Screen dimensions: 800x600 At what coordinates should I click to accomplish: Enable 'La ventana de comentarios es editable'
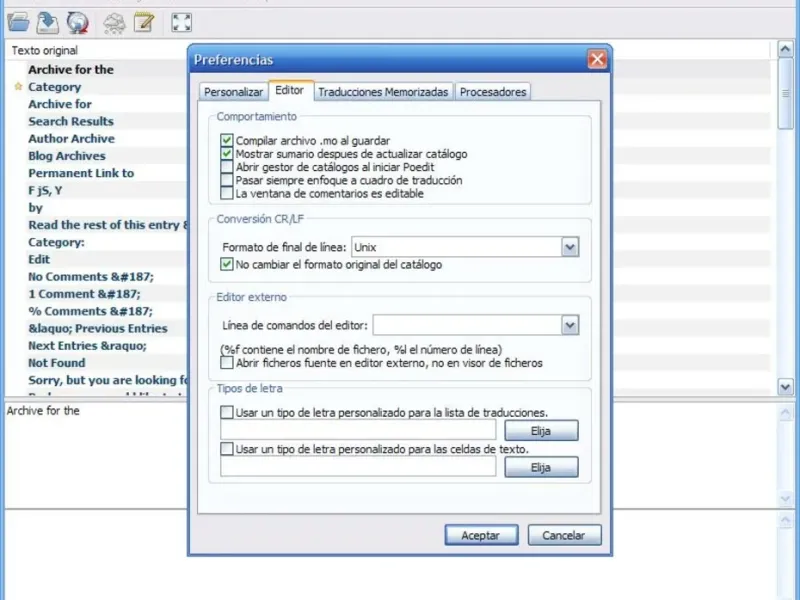[x=227, y=193]
